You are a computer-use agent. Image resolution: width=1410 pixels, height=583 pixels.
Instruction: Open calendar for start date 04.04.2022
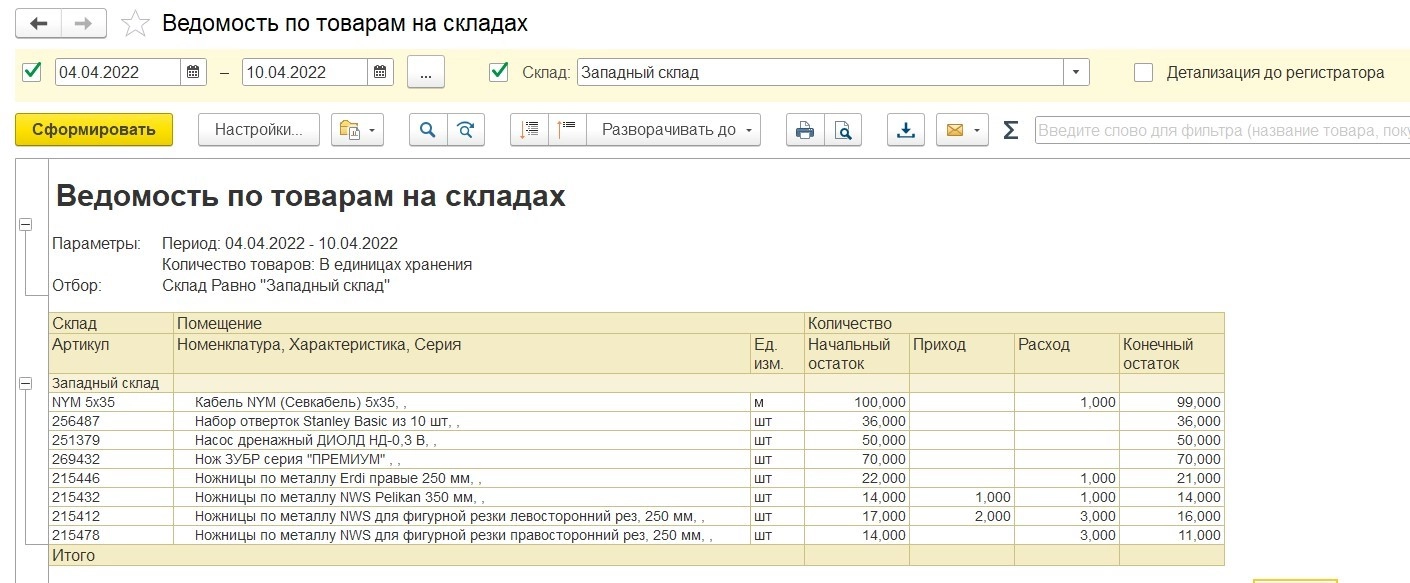[193, 72]
